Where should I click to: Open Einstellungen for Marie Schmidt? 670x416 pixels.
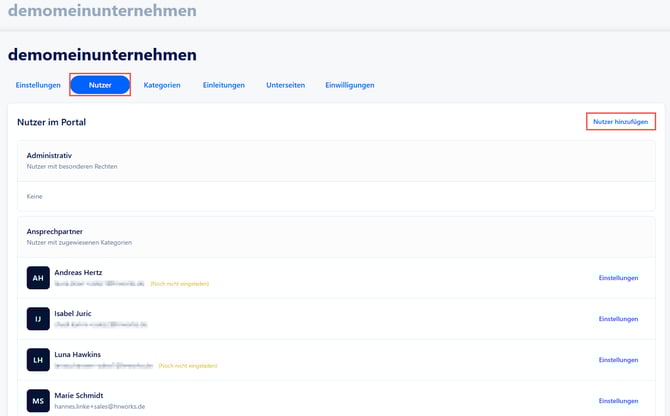[618, 400]
